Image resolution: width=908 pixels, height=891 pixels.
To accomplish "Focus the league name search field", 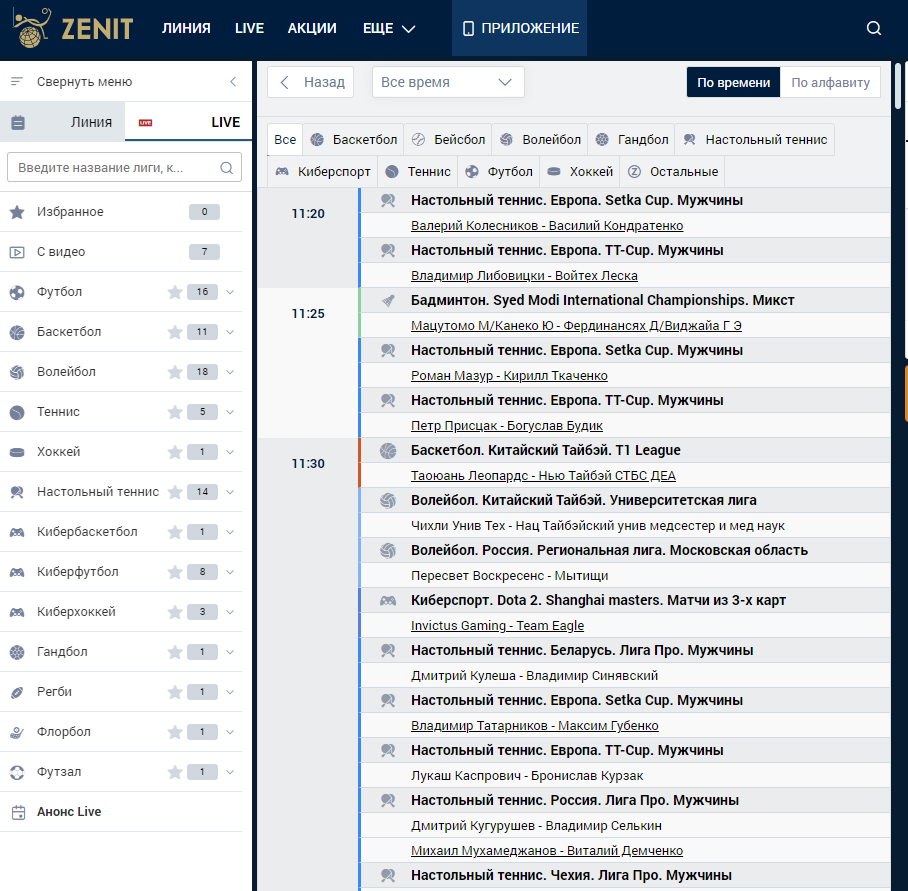I will 124,168.
